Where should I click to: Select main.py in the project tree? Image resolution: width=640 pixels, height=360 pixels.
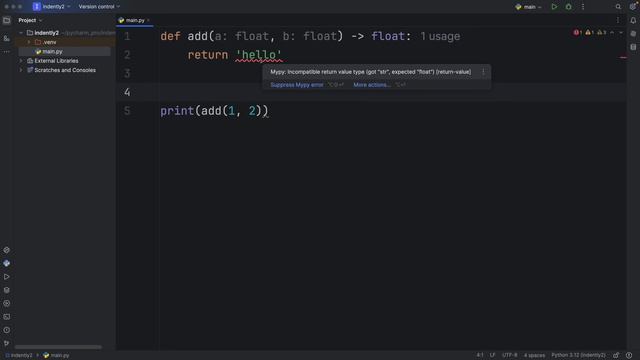pyautogui.click(x=64, y=51)
